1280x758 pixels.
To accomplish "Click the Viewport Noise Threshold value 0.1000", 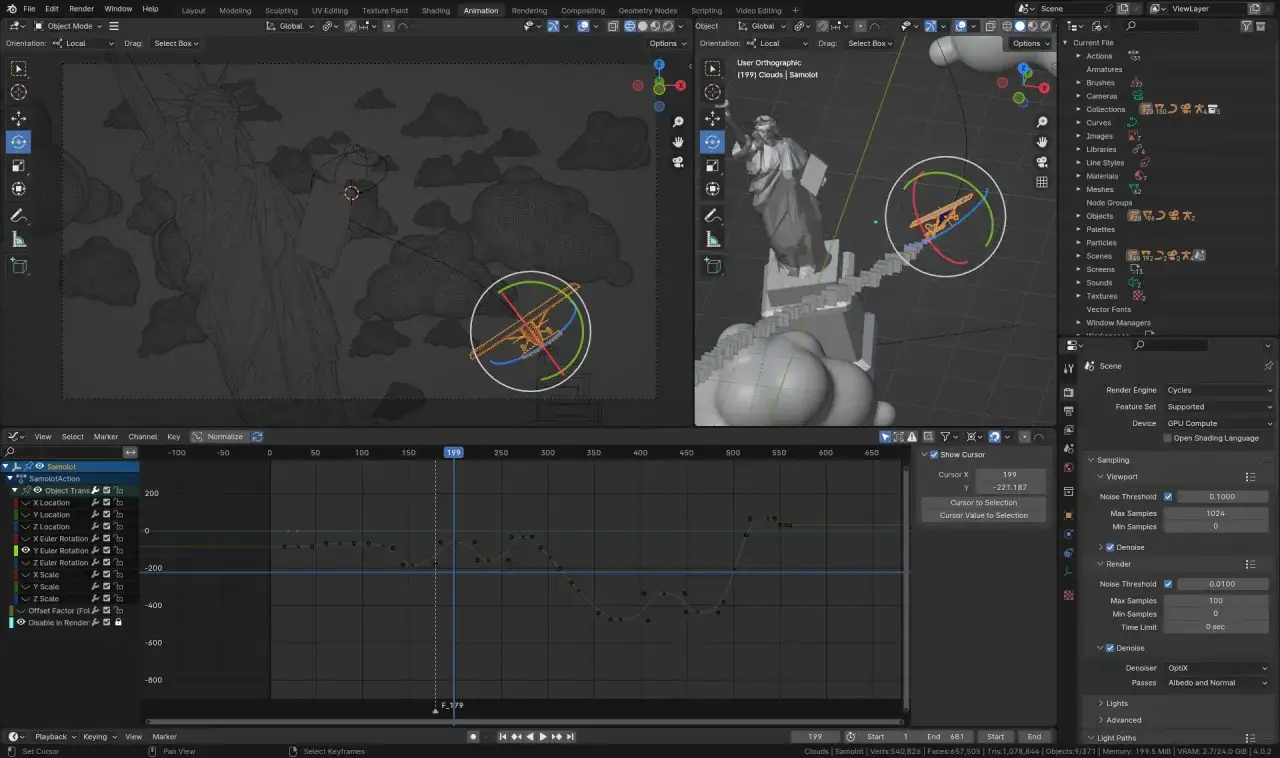I will 1221,496.
